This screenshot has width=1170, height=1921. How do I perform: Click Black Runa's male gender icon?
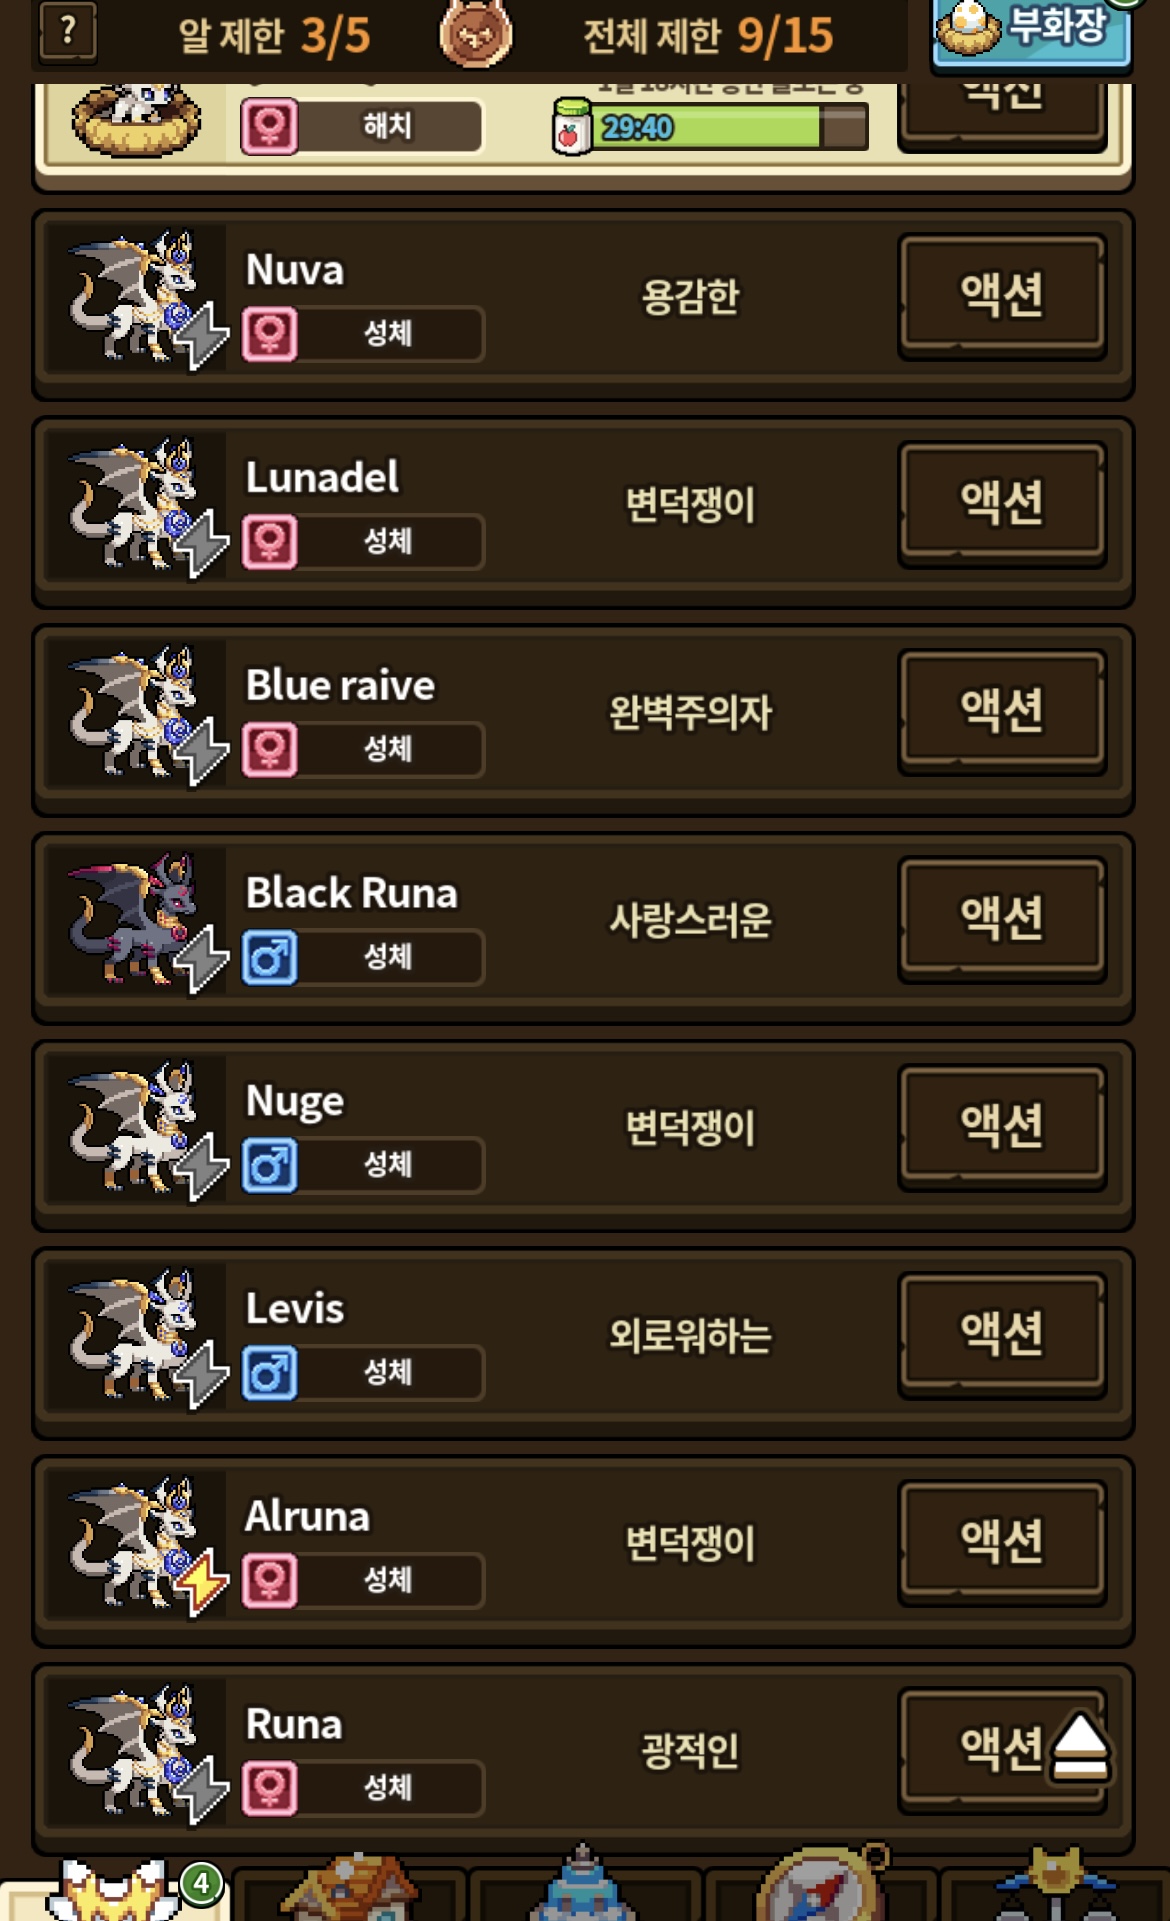pyautogui.click(x=270, y=957)
